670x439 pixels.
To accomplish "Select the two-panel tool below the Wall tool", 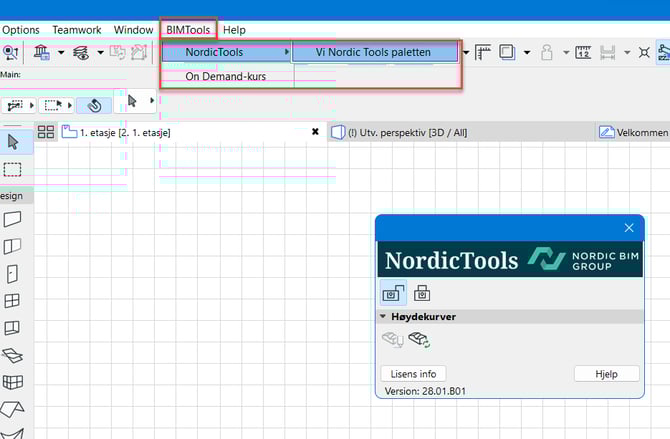I will coord(12,246).
